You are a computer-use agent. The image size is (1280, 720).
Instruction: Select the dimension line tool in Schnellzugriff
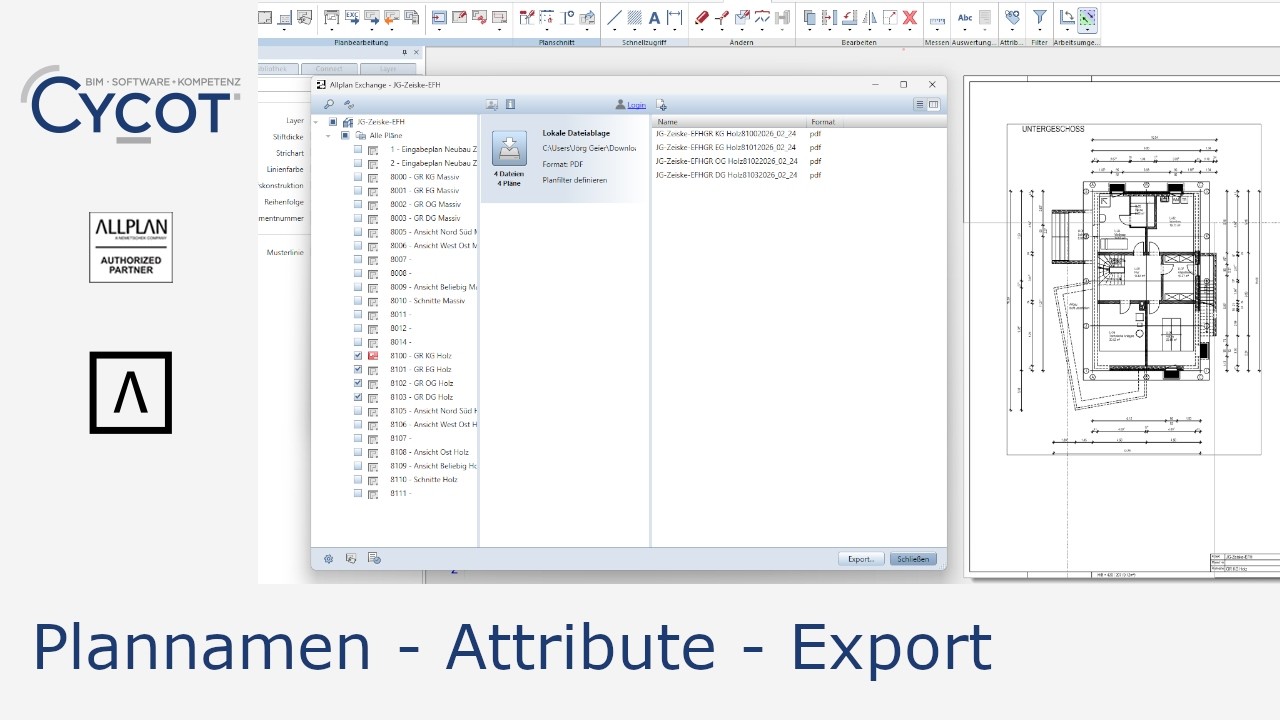pyautogui.click(x=674, y=17)
